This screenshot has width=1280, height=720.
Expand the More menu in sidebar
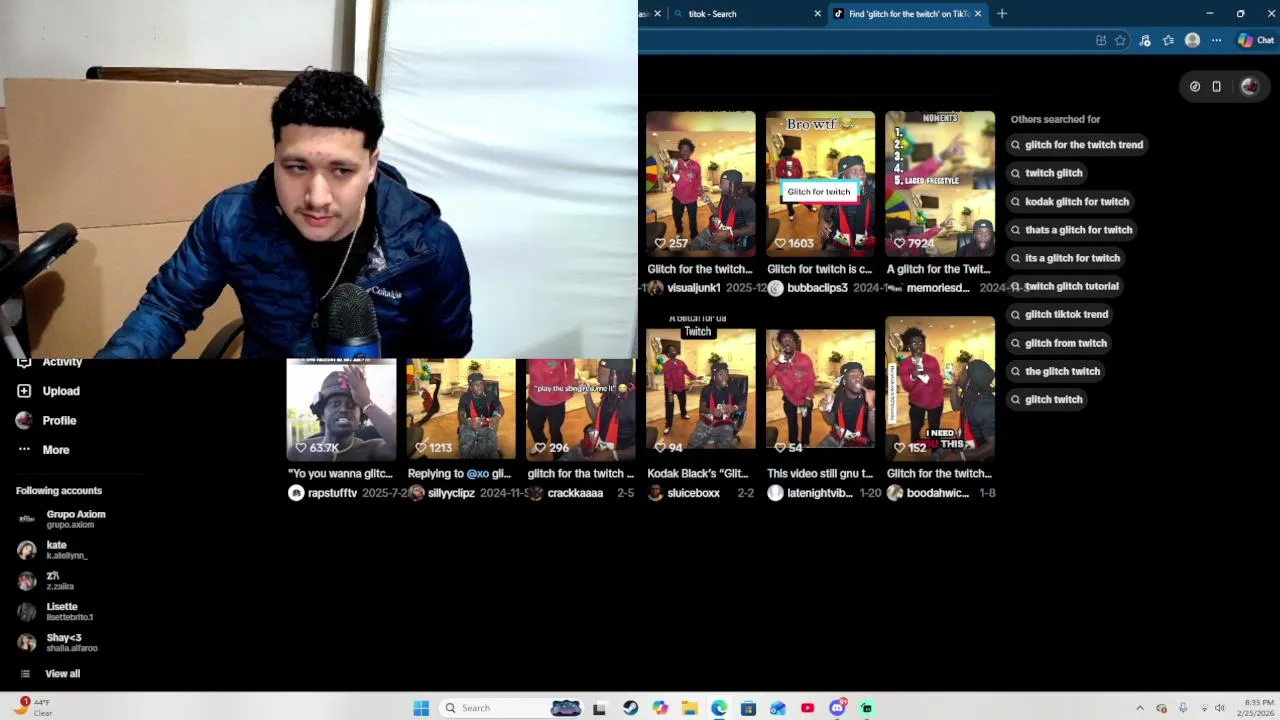click(43, 450)
